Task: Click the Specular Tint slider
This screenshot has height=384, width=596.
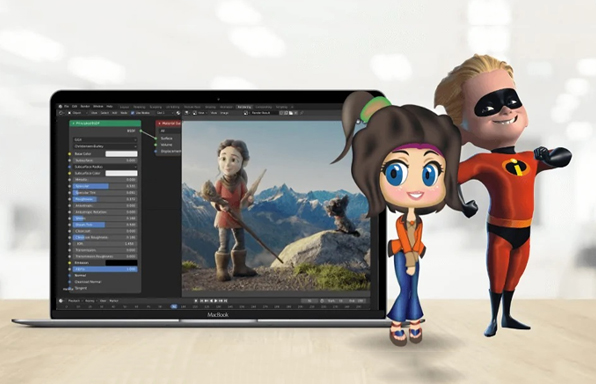Action: [105, 193]
